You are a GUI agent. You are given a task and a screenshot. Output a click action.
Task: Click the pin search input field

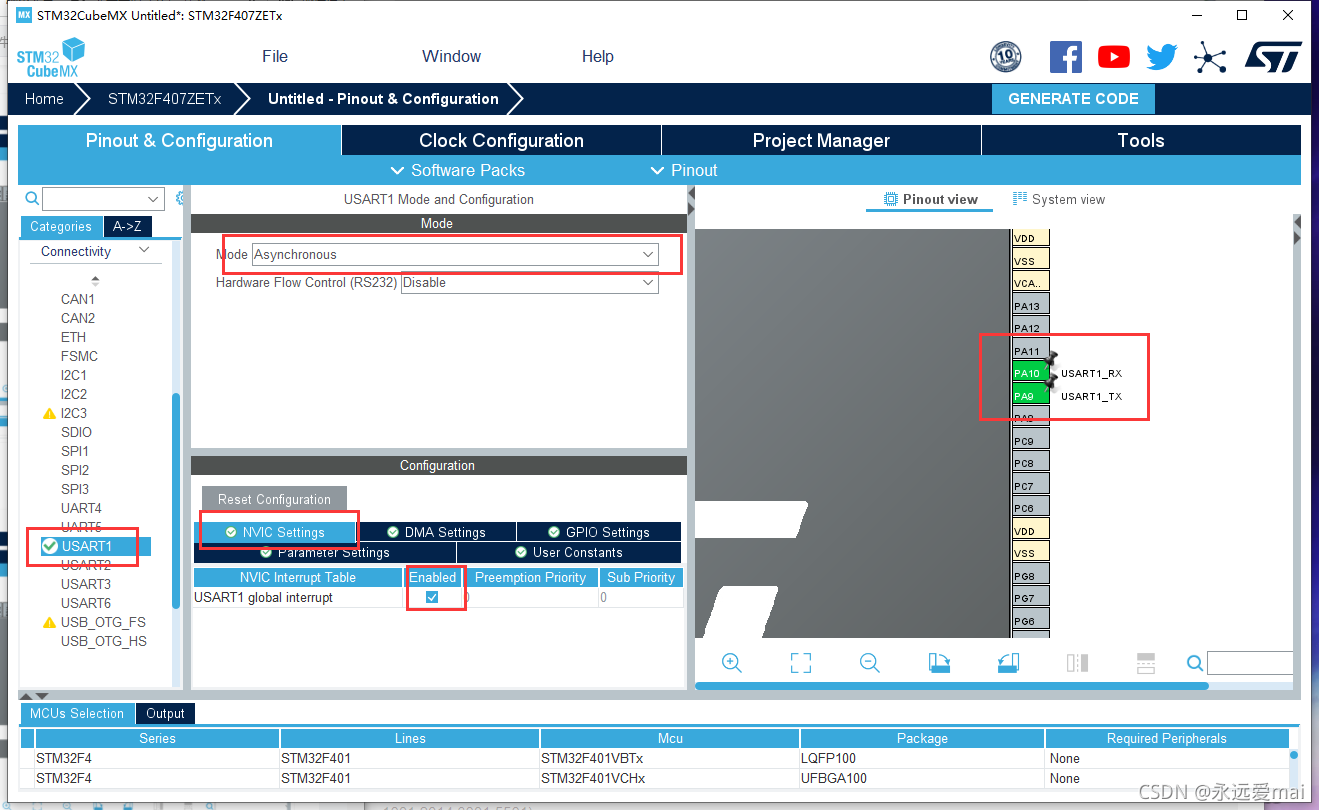[x=1250, y=663]
